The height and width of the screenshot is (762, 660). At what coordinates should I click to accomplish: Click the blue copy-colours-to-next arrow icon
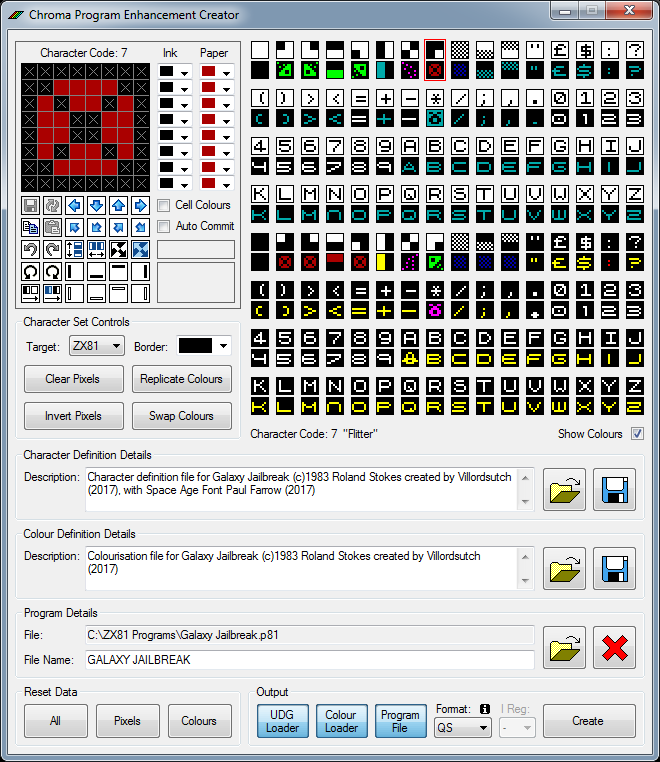(x=52, y=294)
